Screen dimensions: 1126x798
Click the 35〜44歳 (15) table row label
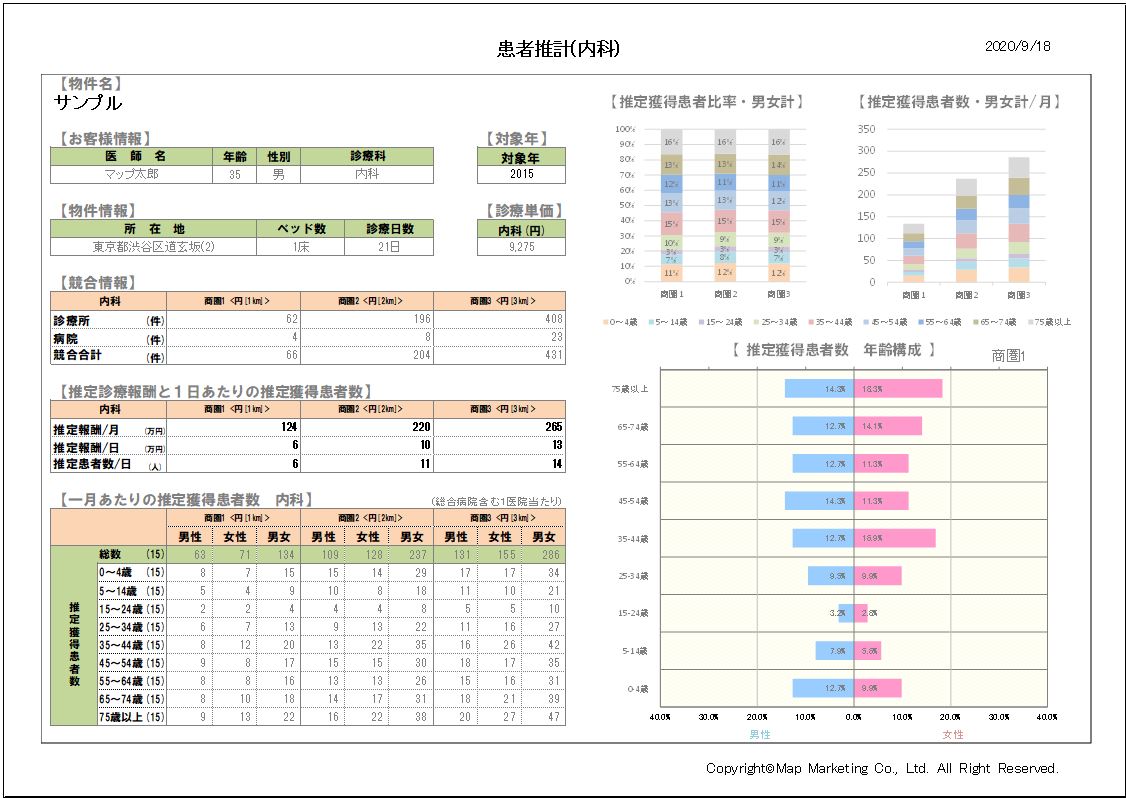point(131,645)
